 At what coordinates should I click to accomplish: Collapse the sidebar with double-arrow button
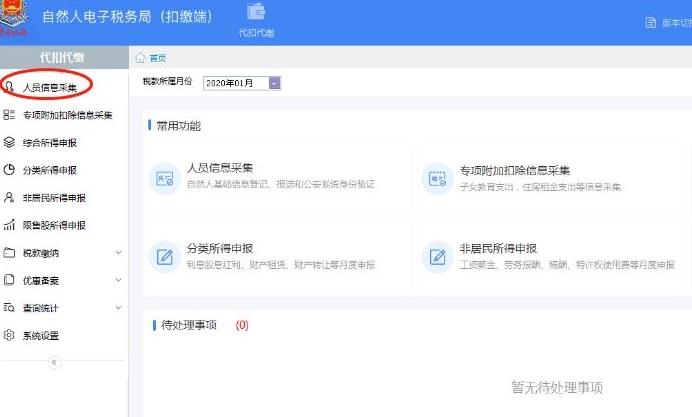click(54, 362)
